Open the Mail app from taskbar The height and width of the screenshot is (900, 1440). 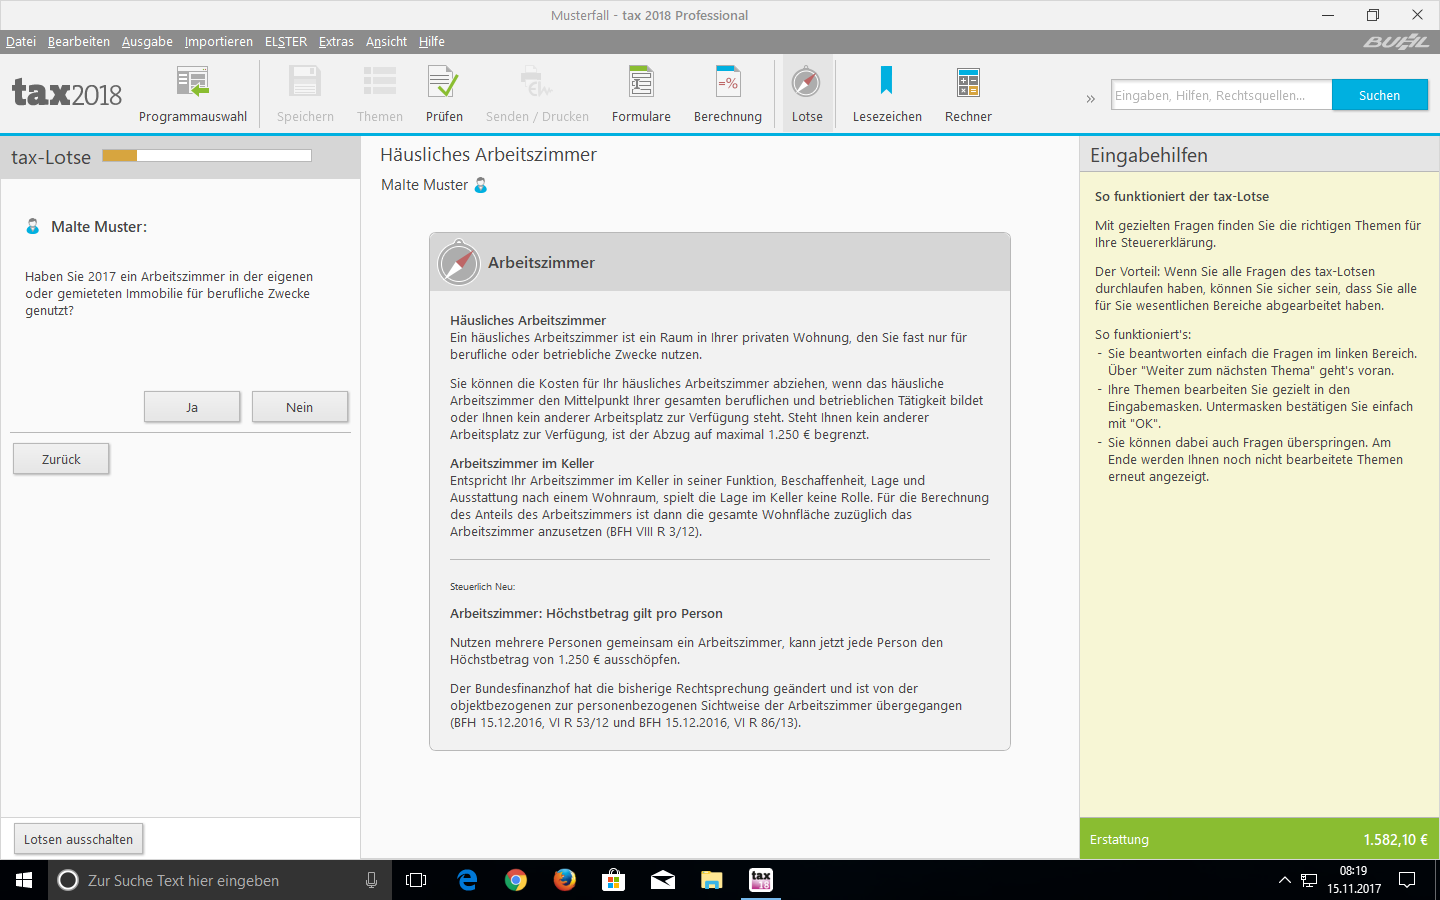pyautogui.click(x=663, y=880)
